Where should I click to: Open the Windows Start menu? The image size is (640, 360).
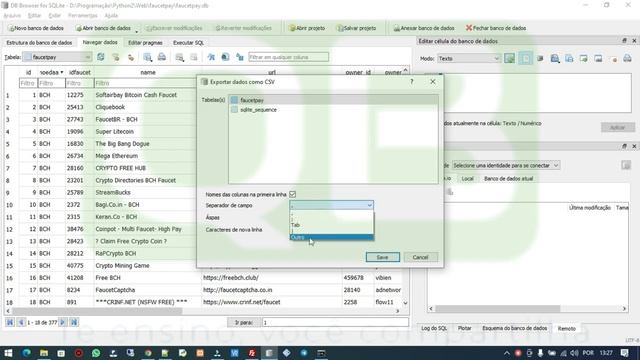8,353
